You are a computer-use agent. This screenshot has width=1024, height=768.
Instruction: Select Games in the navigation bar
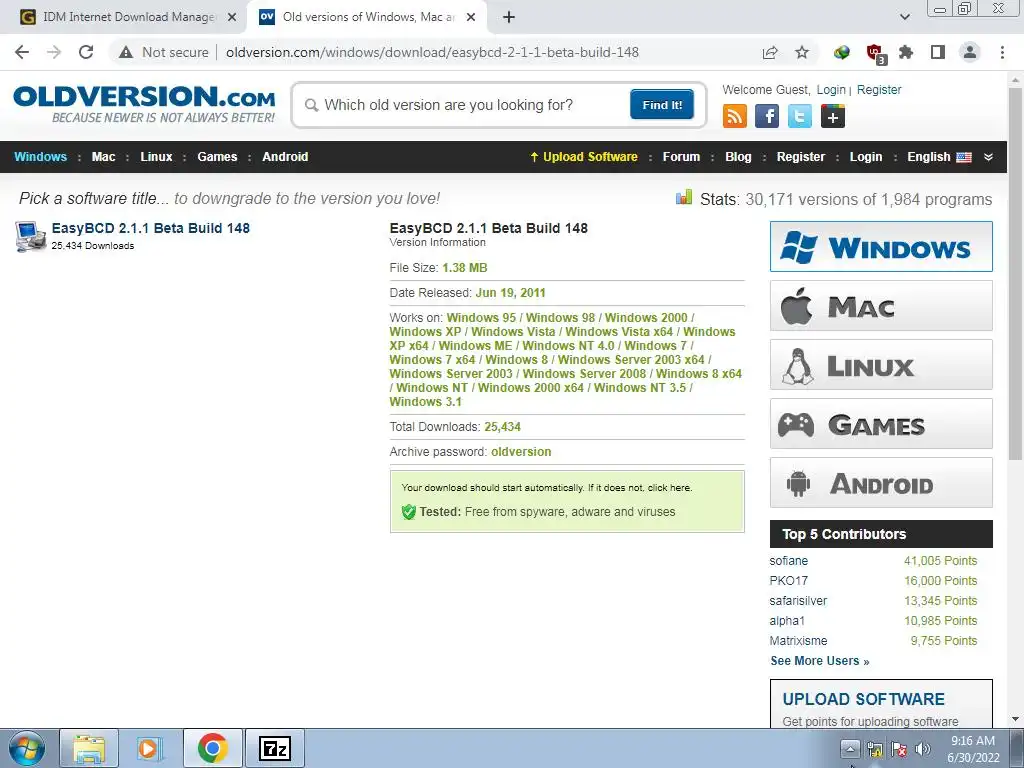217,157
